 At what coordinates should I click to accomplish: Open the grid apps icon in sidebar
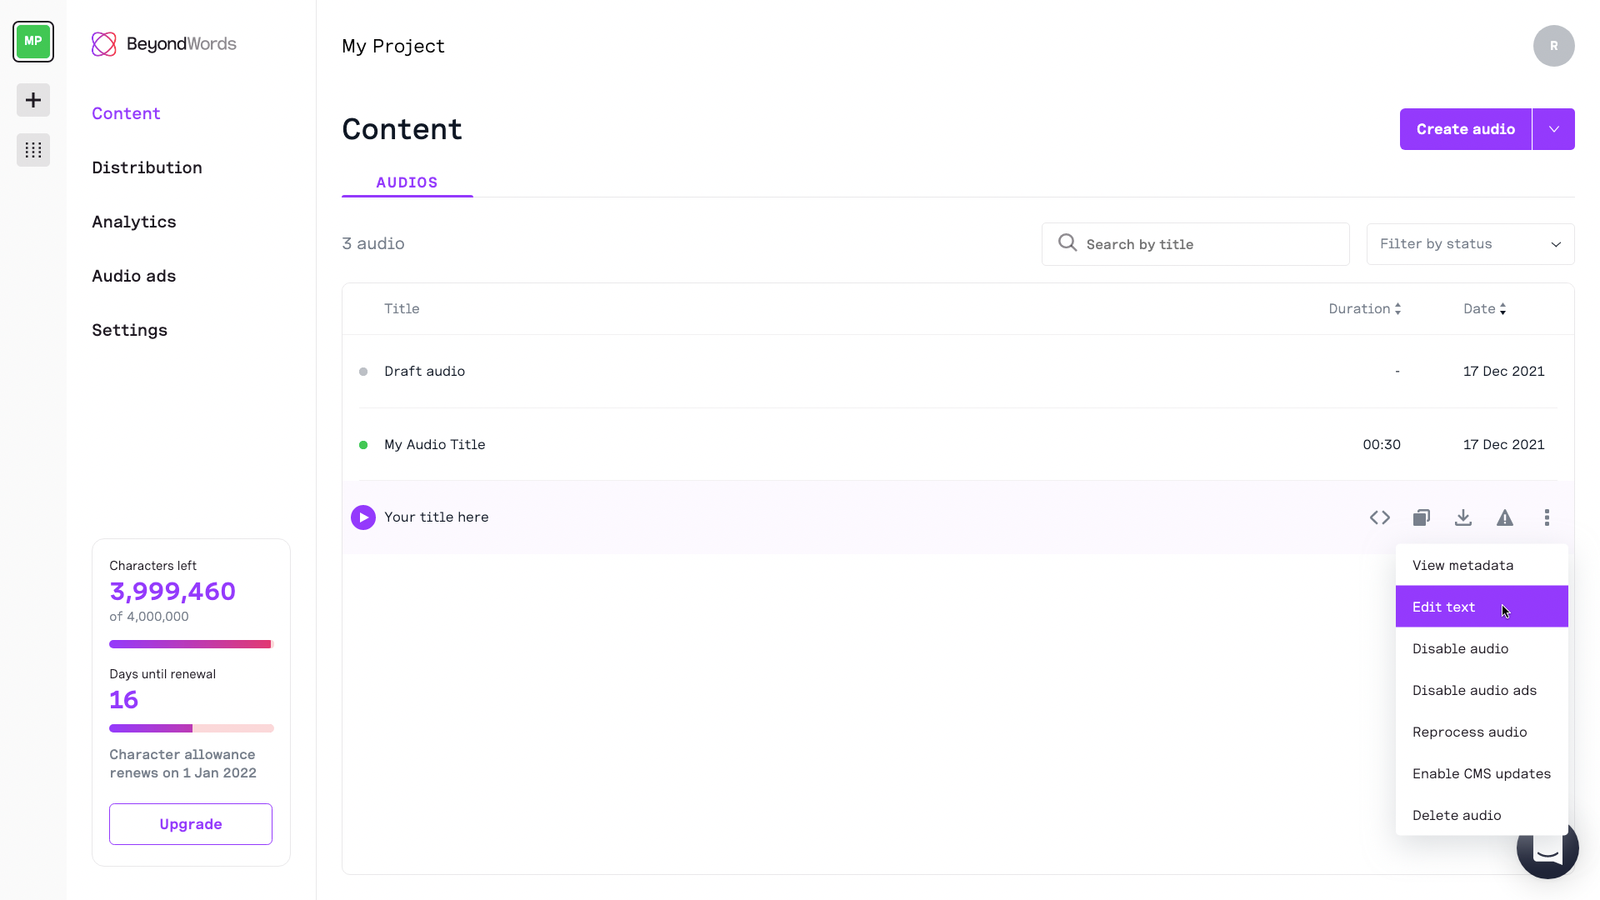pos(33,150)
